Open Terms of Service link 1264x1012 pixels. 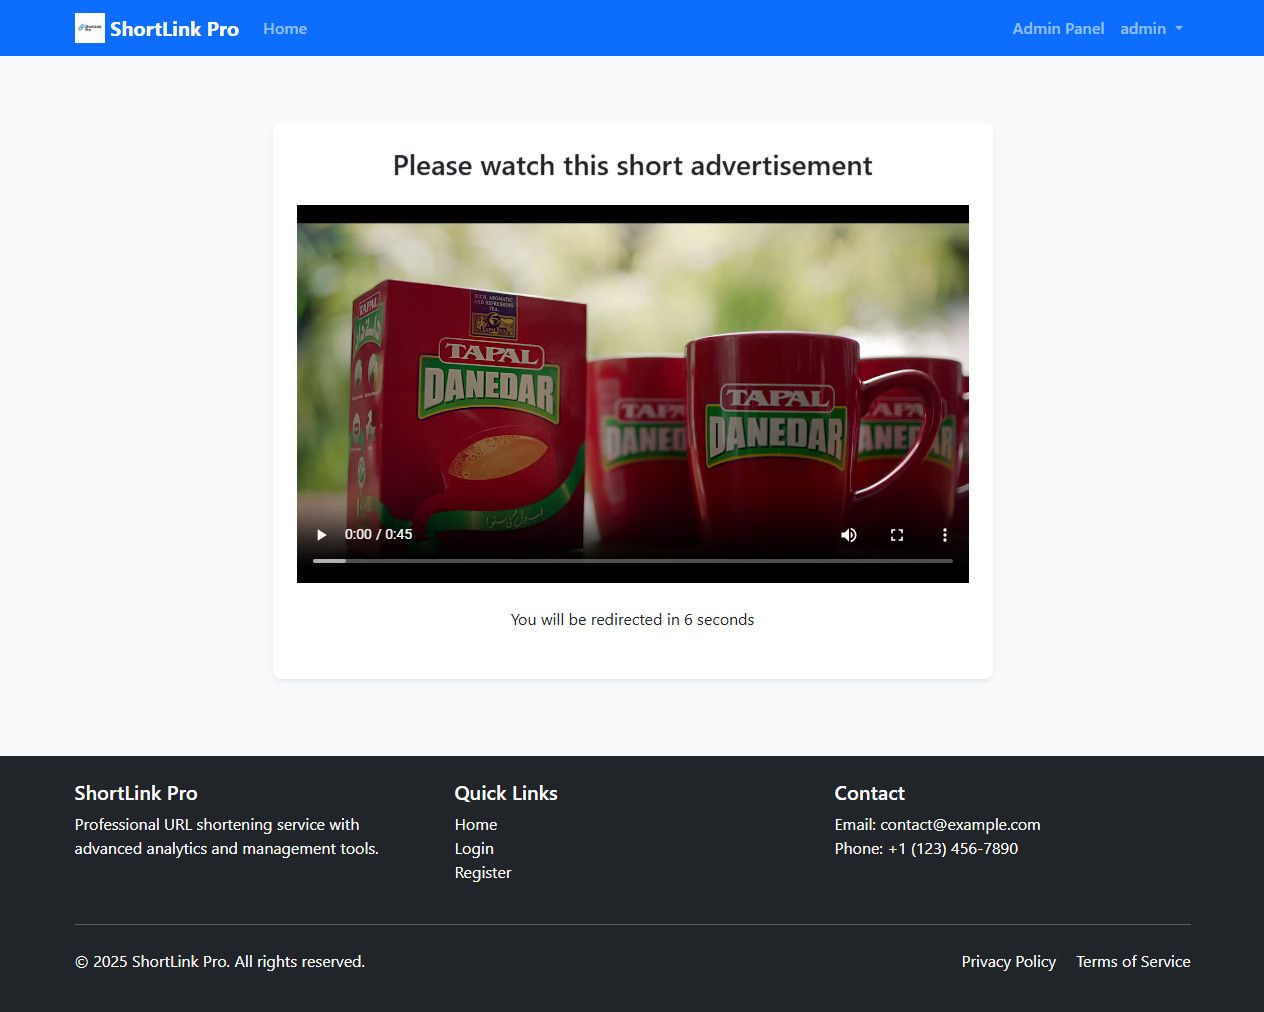pos(1133,961)
